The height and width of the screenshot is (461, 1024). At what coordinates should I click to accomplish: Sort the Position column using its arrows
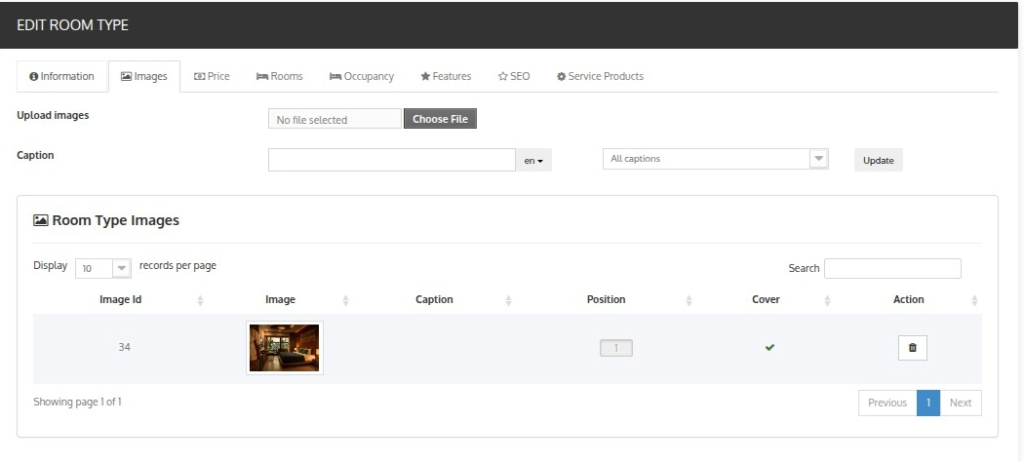[x=688, y=300]
